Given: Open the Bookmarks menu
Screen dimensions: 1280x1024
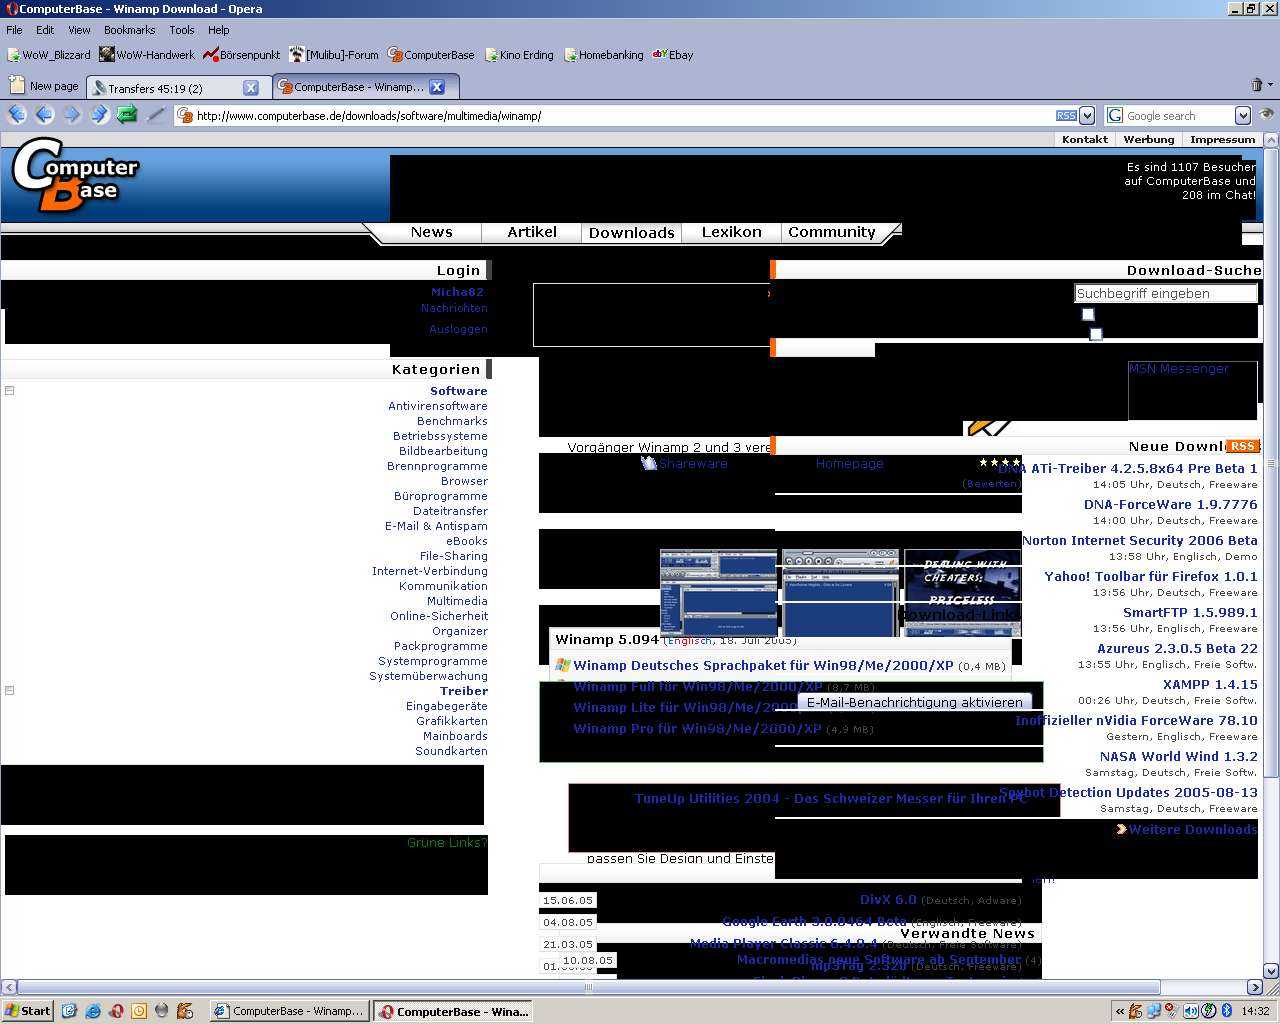Looking at the screenshot, I should click(129, 30).
